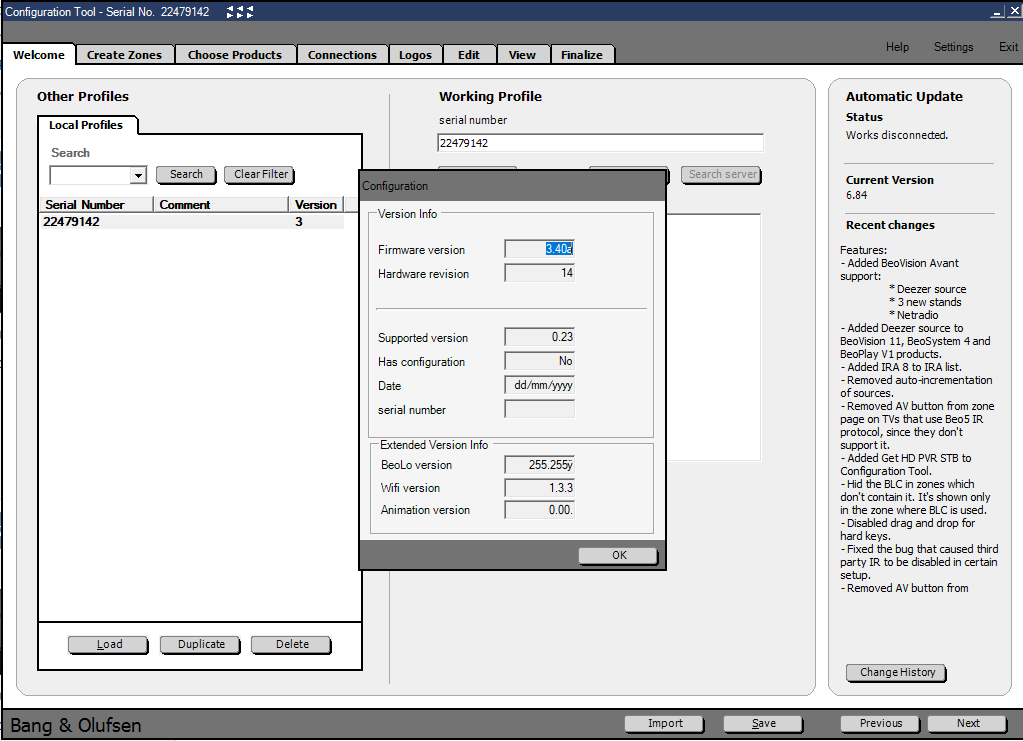Open the Create Zones tab
The width and height of the screenshot is (1023, 741).
tap(124, 55)
